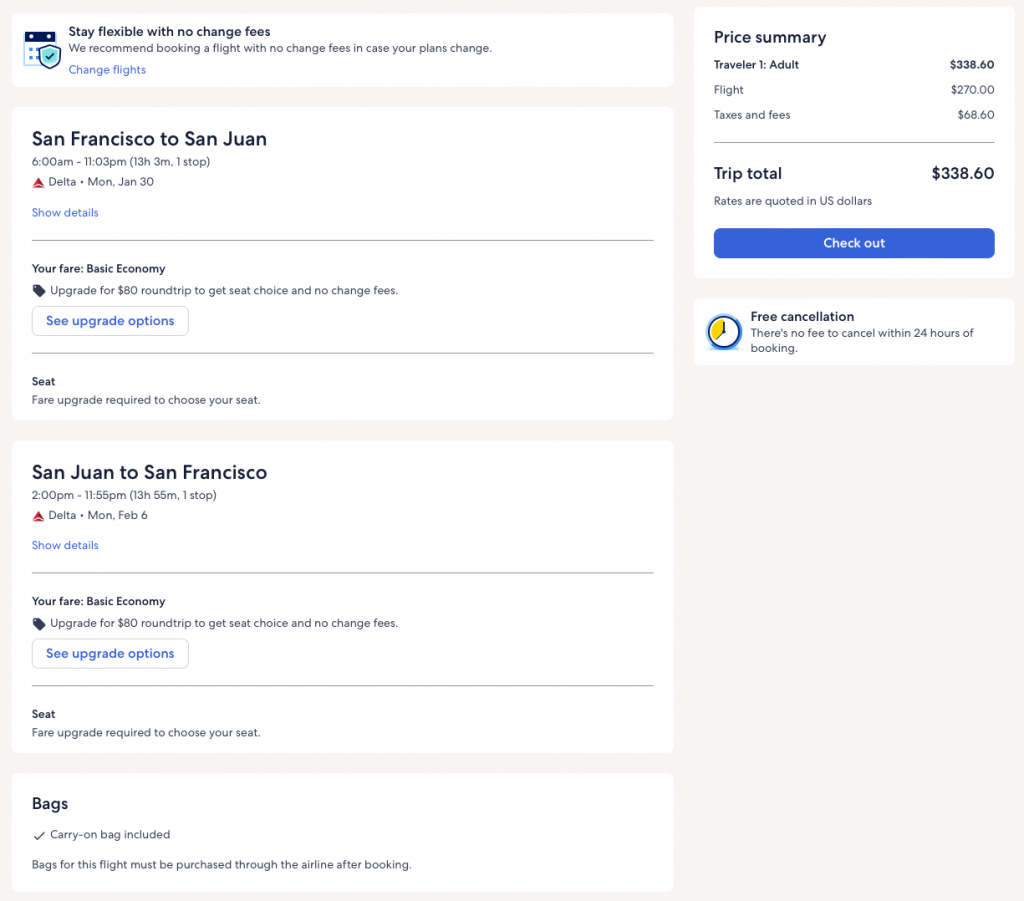Click the Delta logo on Feb 6 flight
Screen dimensions: 1024x901
coord(39,516)
